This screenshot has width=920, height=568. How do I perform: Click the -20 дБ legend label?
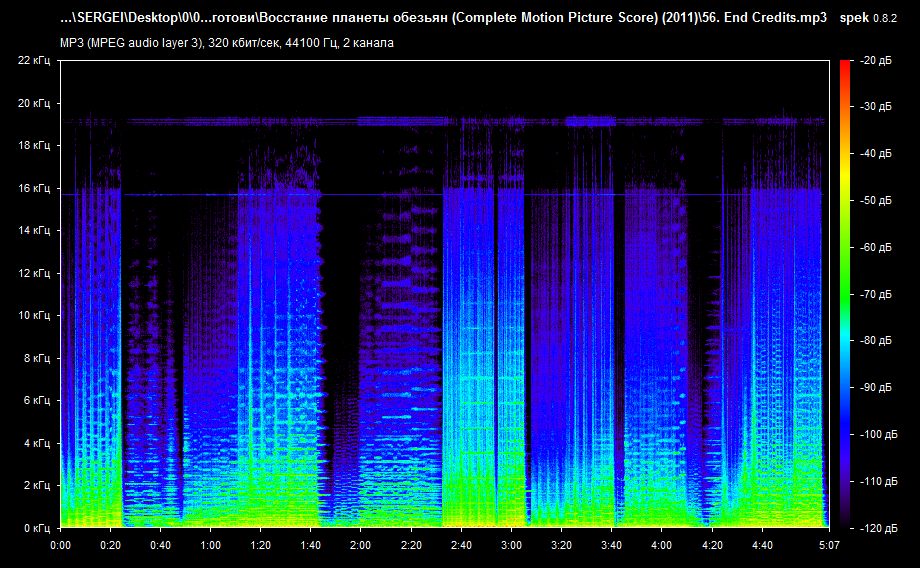tap(875, 60)
